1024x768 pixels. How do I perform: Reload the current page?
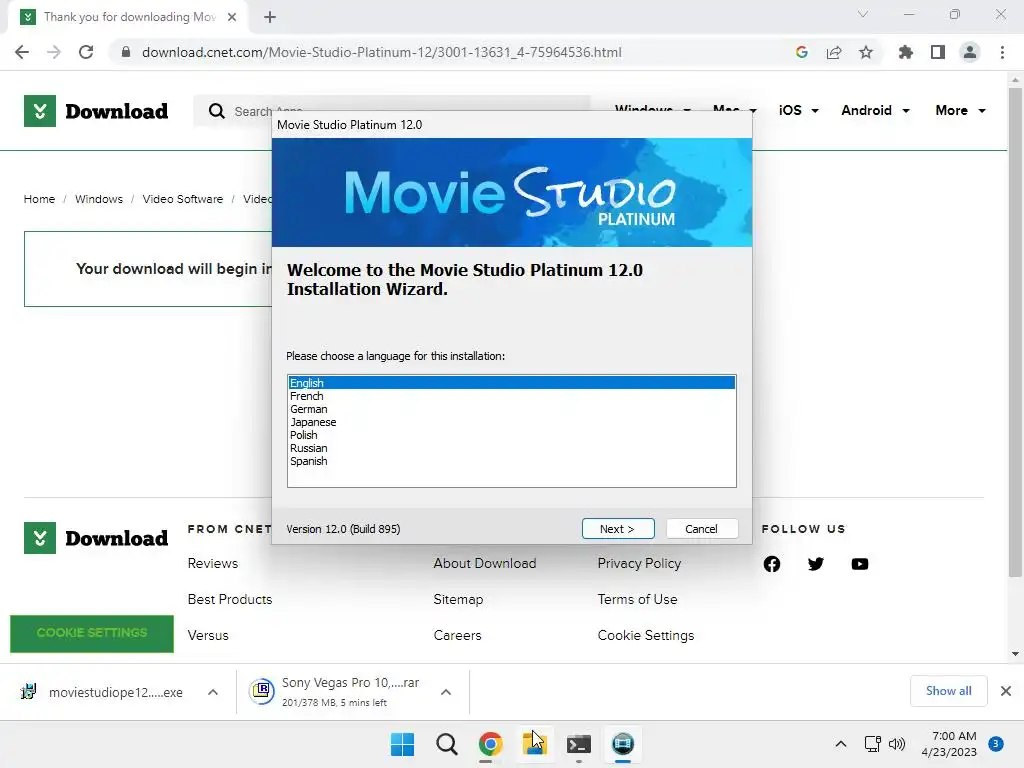coord(86,52)
